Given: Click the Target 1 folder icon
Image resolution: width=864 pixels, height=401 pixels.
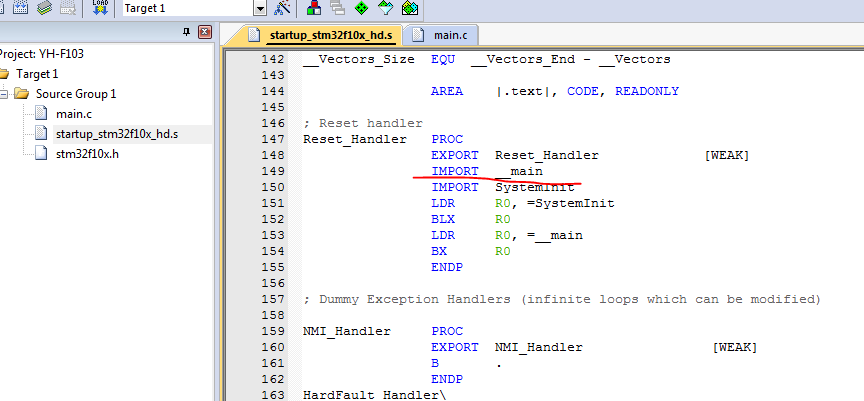Looking at the screenshot, I should click(x=4, y=74).
